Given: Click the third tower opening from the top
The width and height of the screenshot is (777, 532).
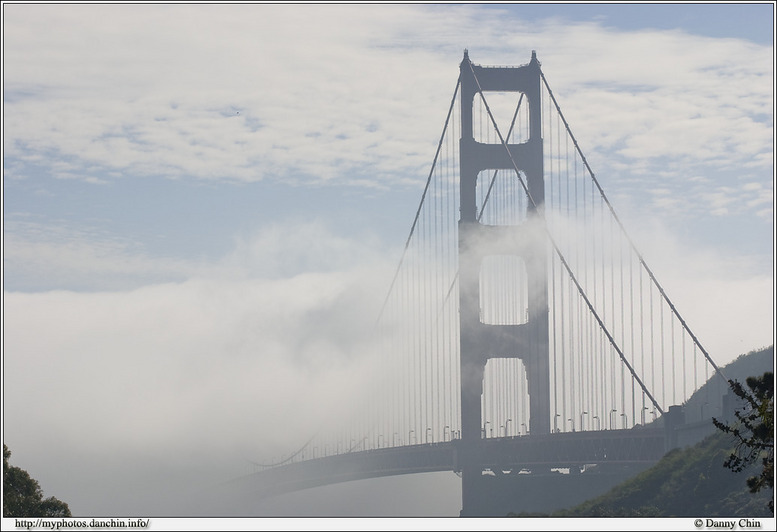Looking at the screenshot, I should [x=503, y=290].
